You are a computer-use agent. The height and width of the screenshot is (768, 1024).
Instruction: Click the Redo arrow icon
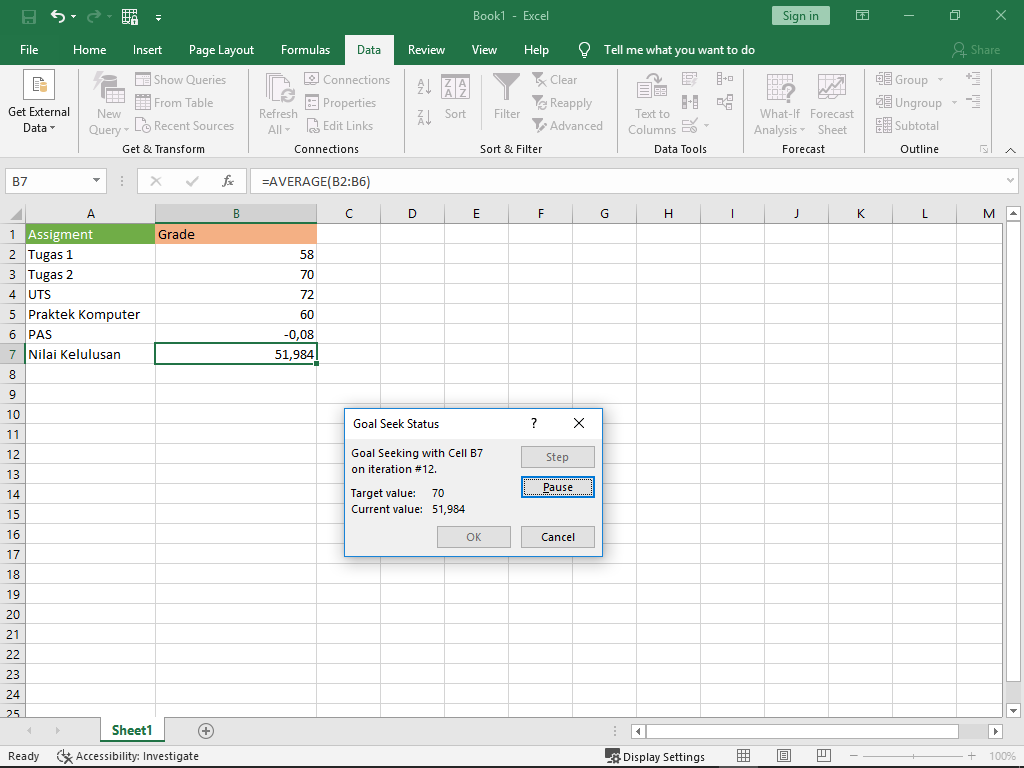tap(94, 16)
